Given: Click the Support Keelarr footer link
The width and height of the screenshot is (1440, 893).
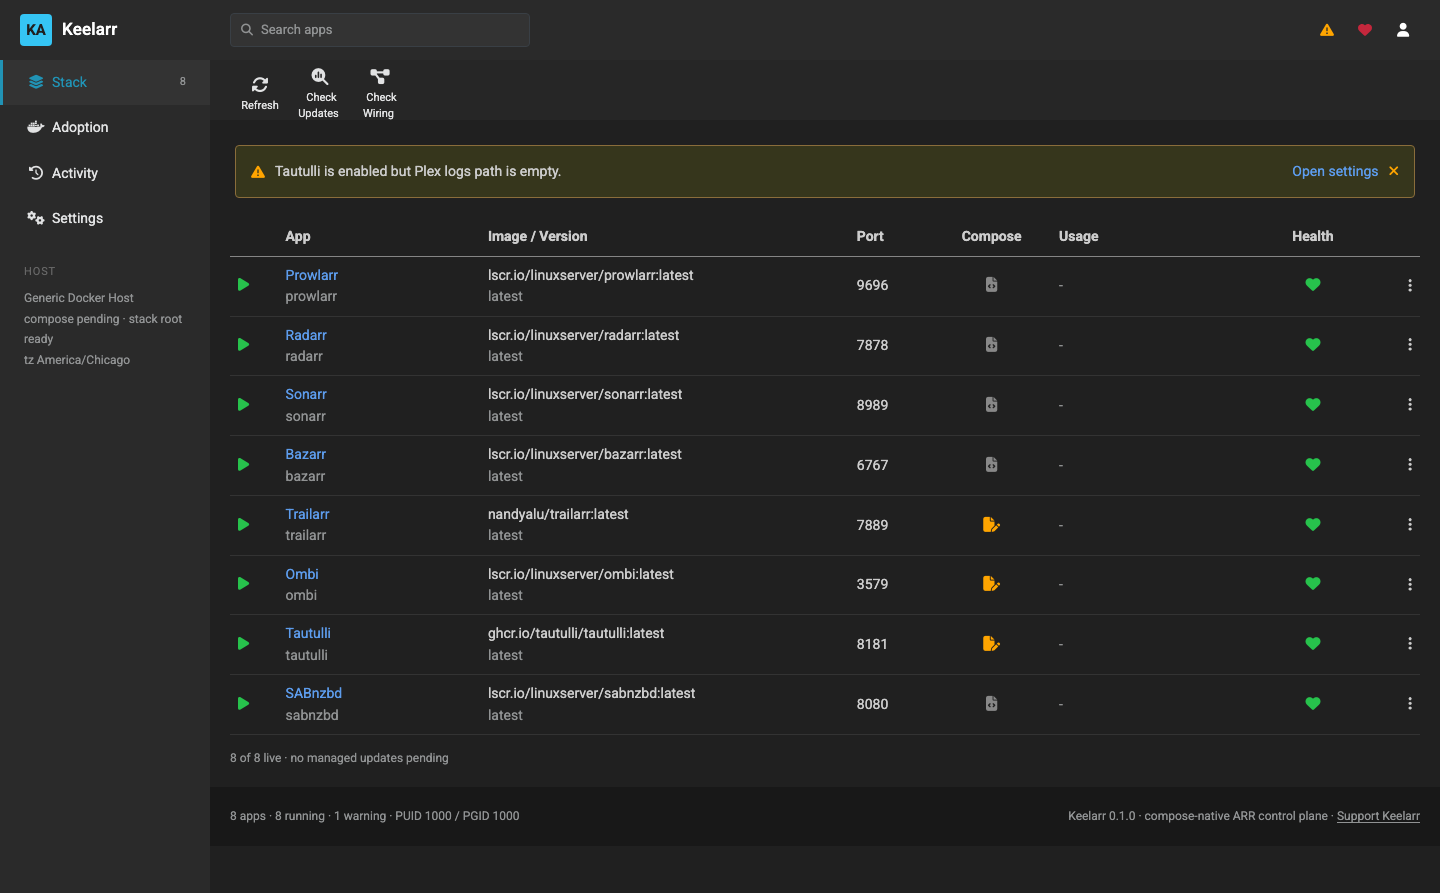Looking at the screenshot, I should [x=1378, y=816].
